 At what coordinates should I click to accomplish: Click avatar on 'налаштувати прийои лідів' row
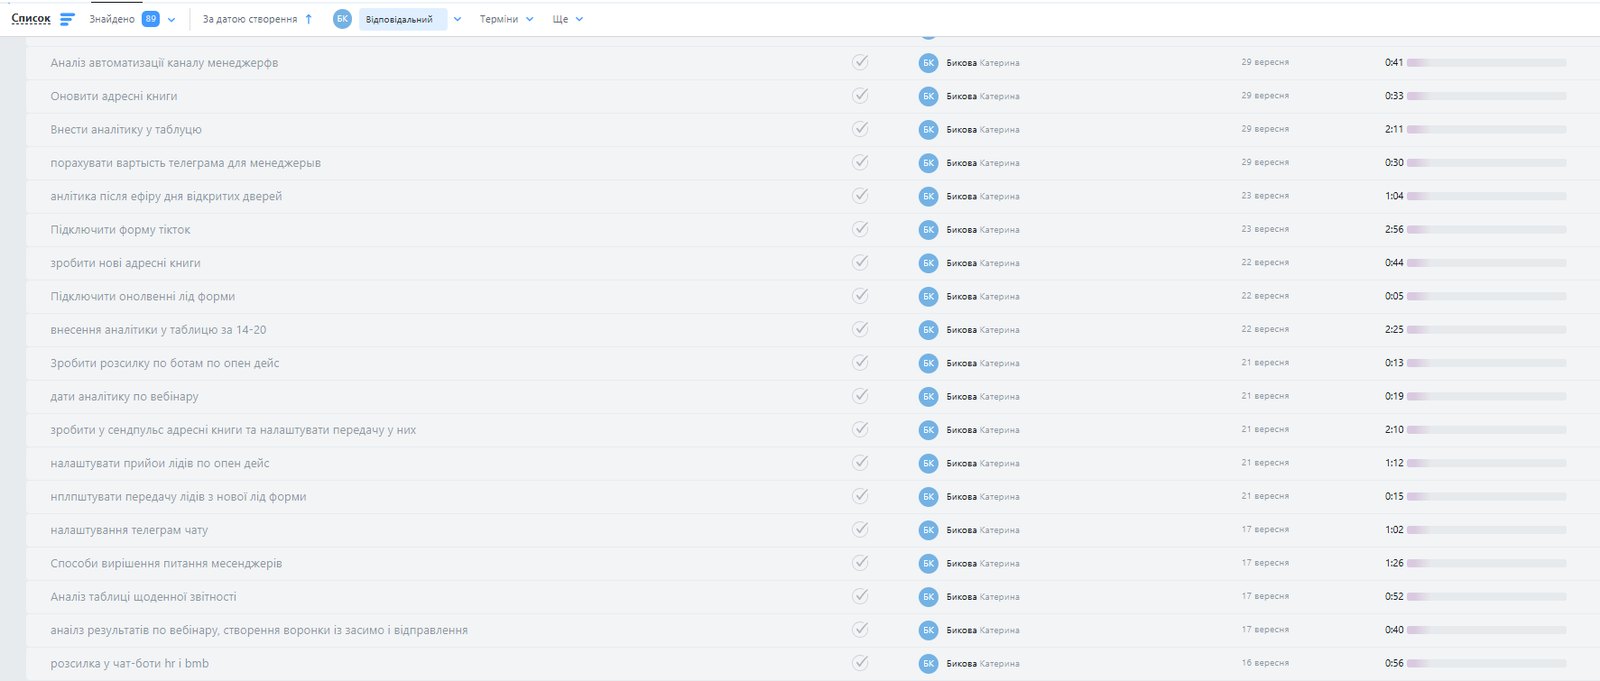tap(928, 463)
